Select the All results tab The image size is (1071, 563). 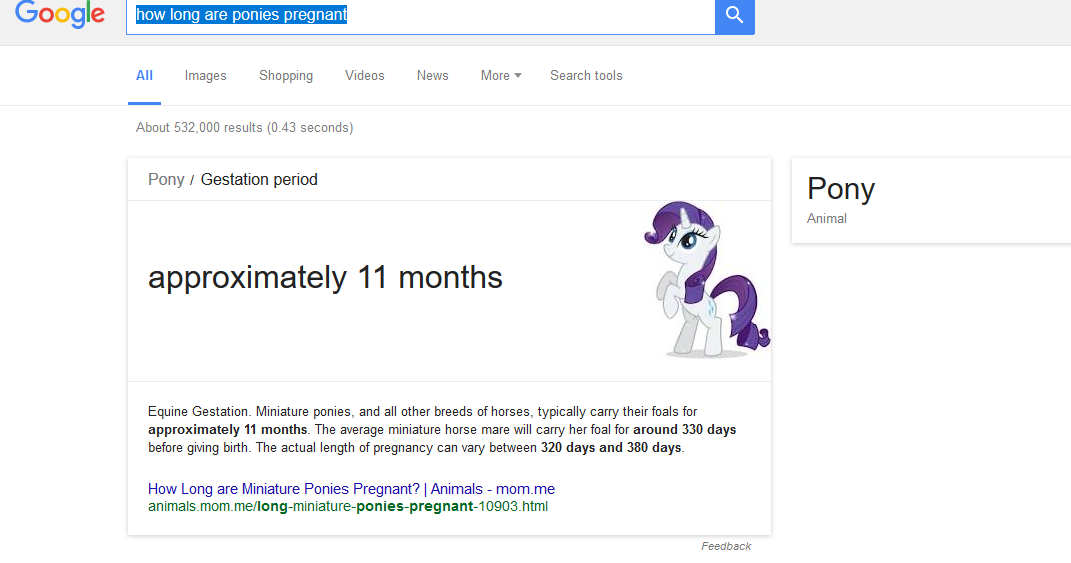(144, 76)
